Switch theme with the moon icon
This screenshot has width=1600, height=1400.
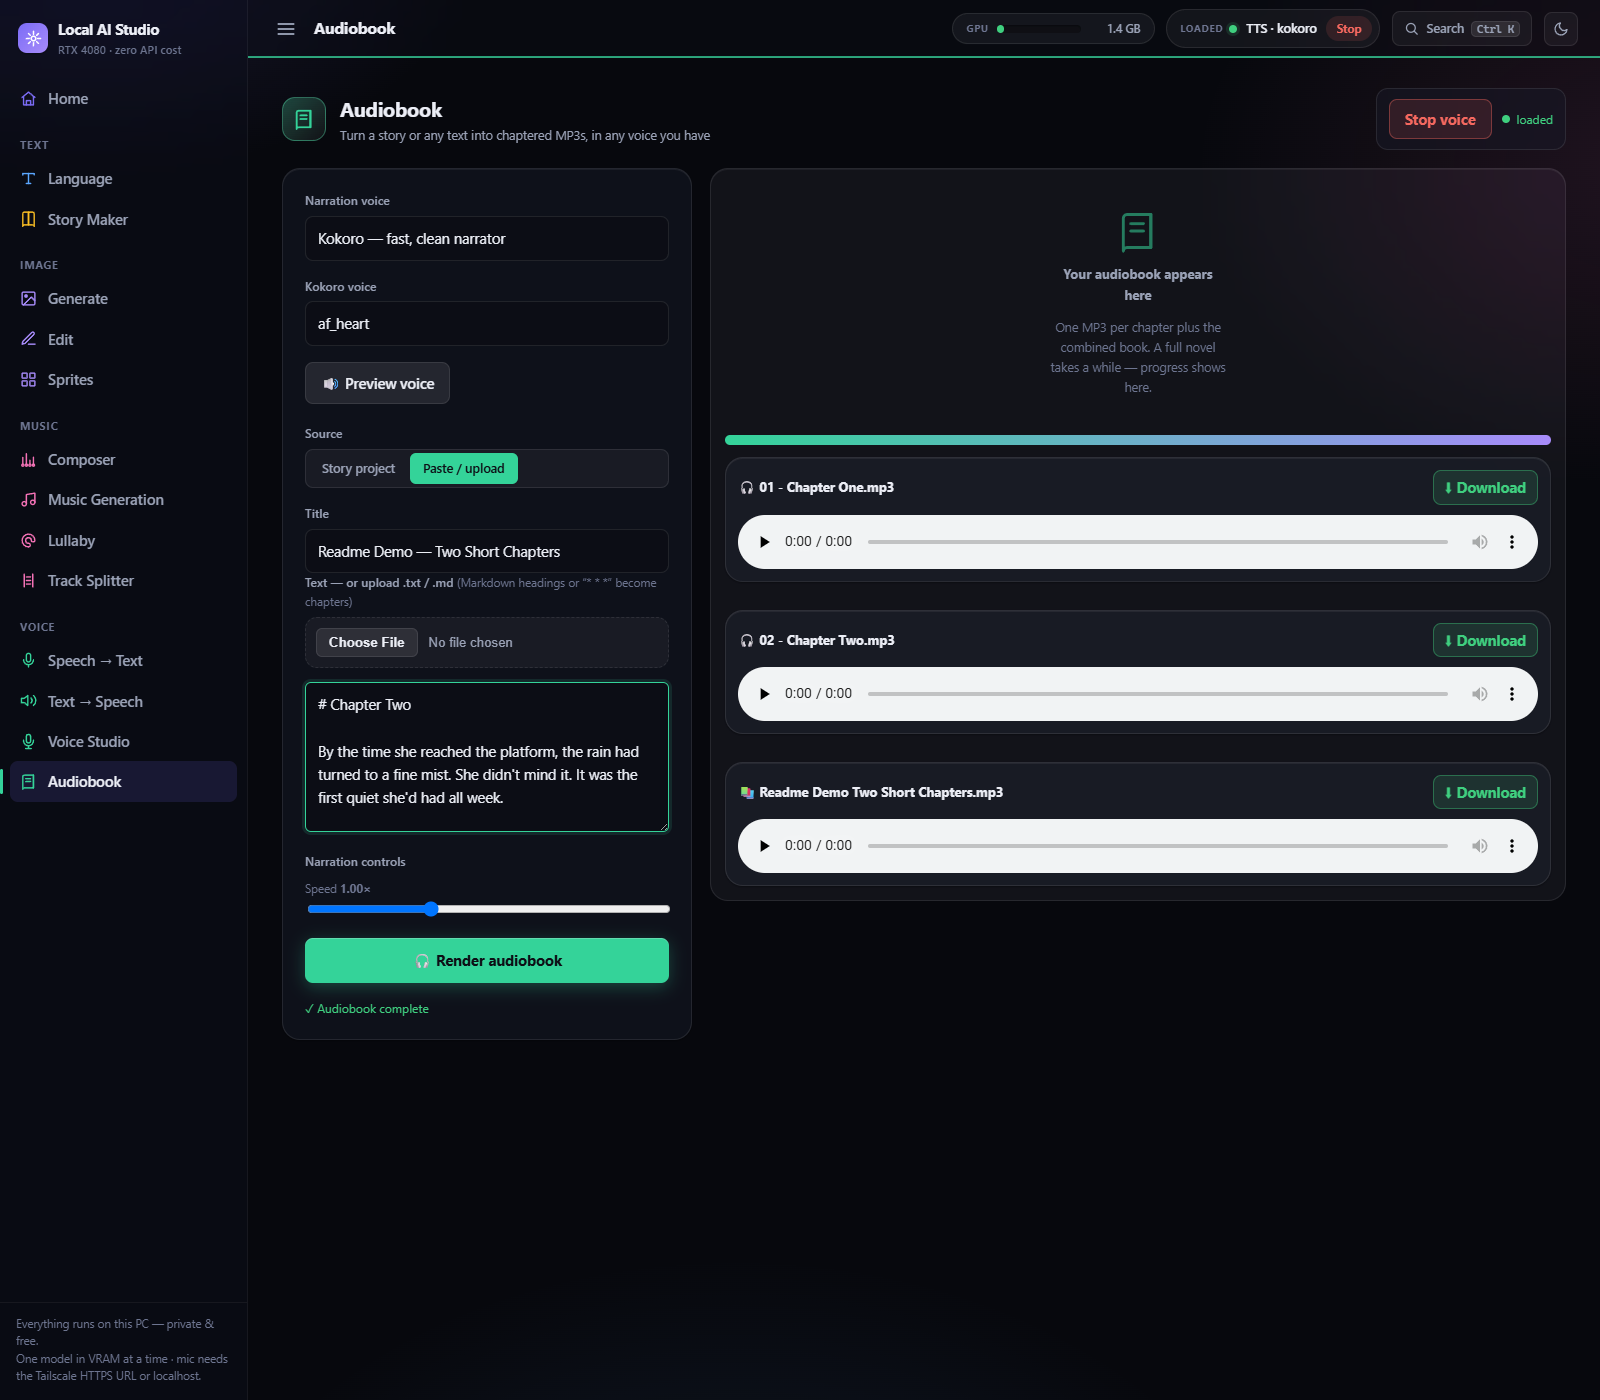coord(1561,29)
